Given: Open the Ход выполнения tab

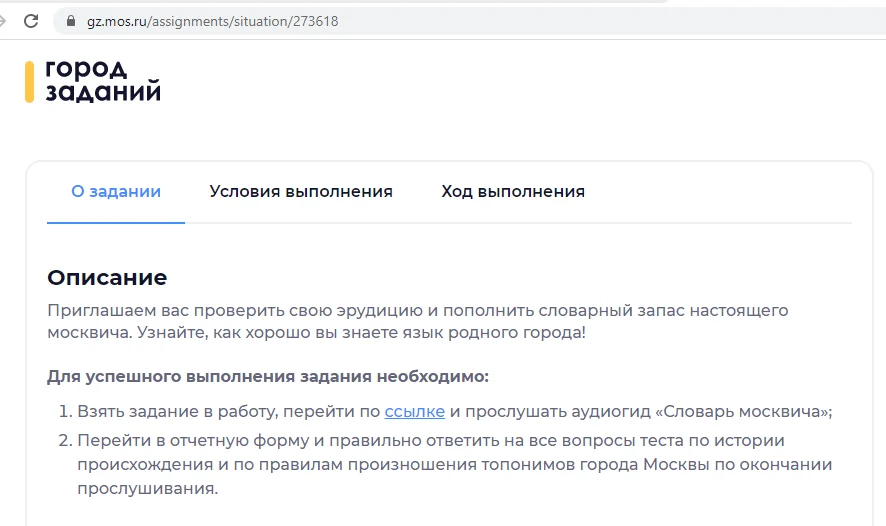Looking at the screenshot, I should tap(513, 192).
